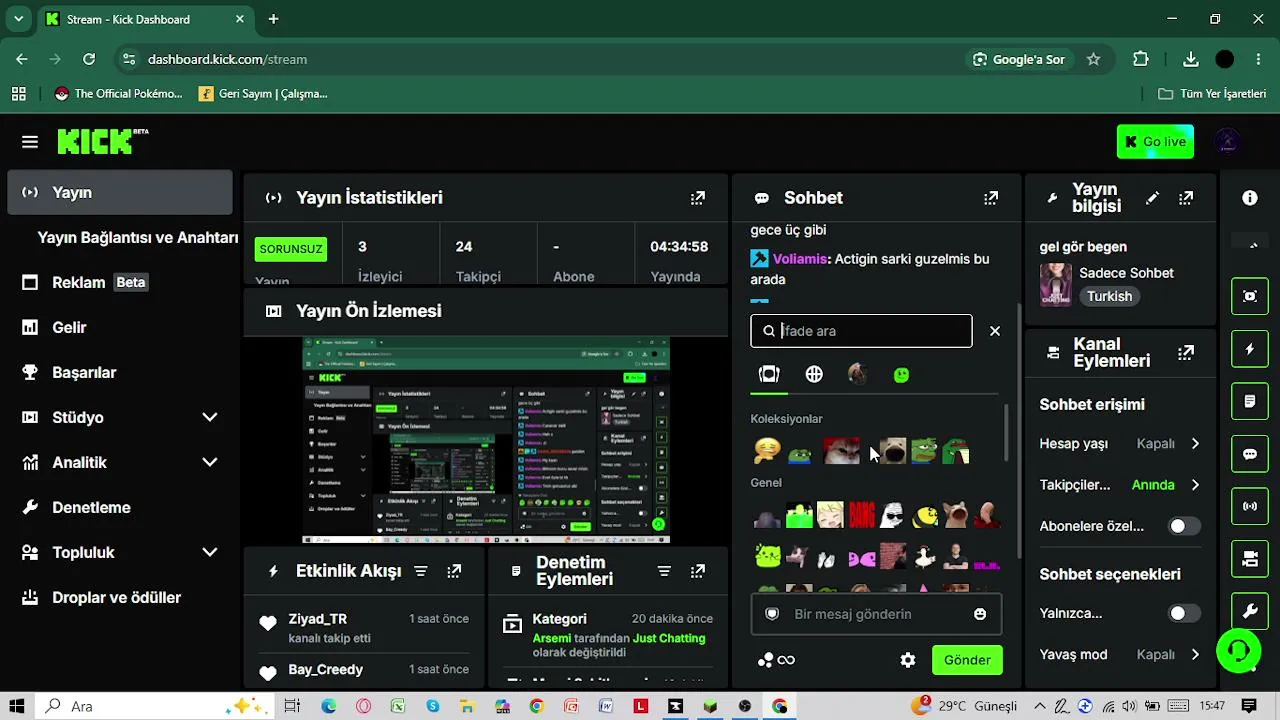Click Google'a Sor in address bar
This screenshot has width=1280, height=720.
1019,59
